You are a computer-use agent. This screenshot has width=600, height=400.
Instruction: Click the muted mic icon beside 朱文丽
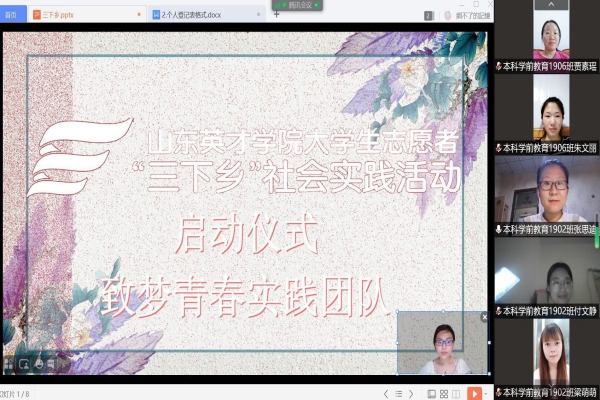point(498,148)
